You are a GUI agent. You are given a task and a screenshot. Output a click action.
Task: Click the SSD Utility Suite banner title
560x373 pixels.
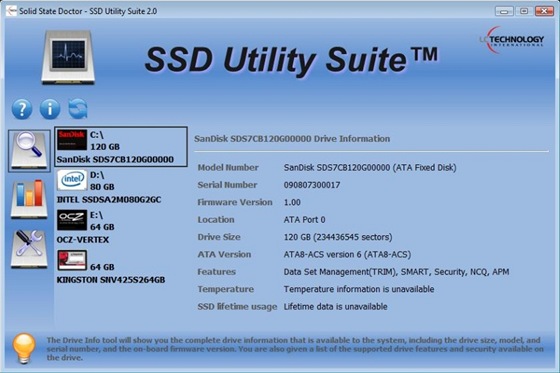tap(291, 60)
